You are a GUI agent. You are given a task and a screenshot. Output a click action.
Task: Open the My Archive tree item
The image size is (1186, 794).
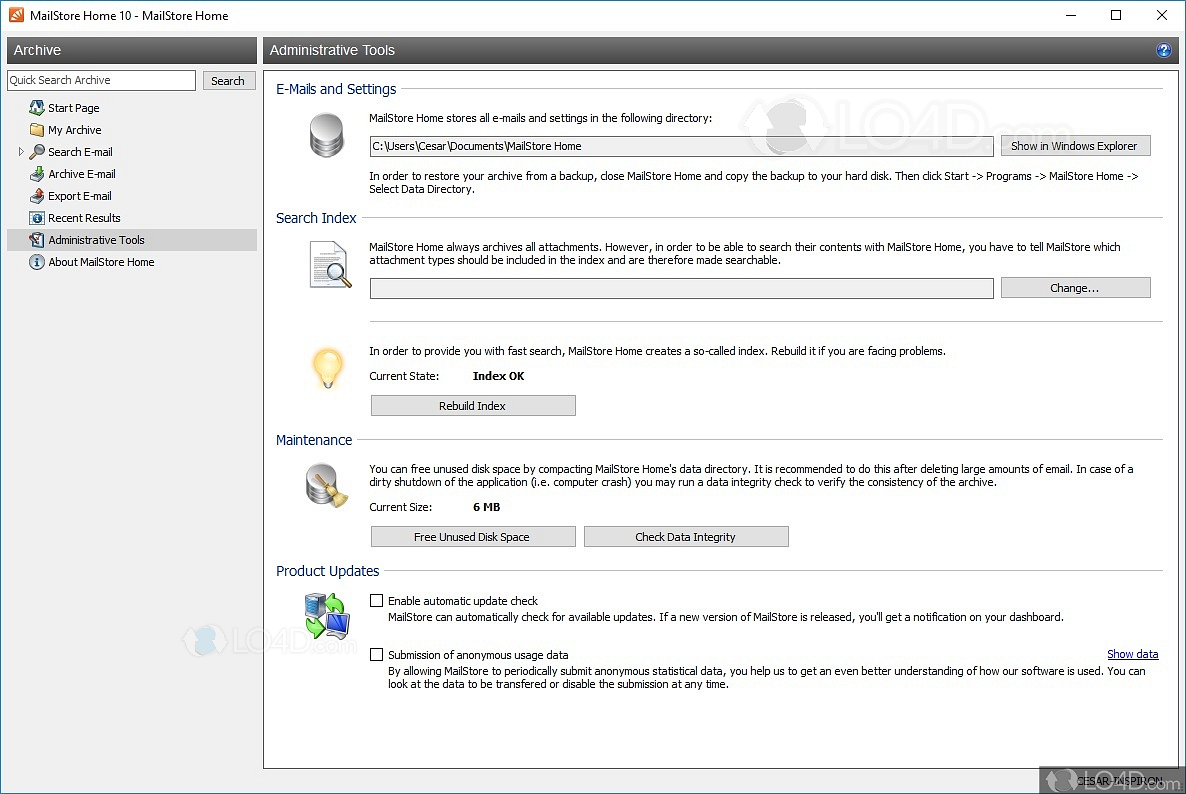point(75,130)
